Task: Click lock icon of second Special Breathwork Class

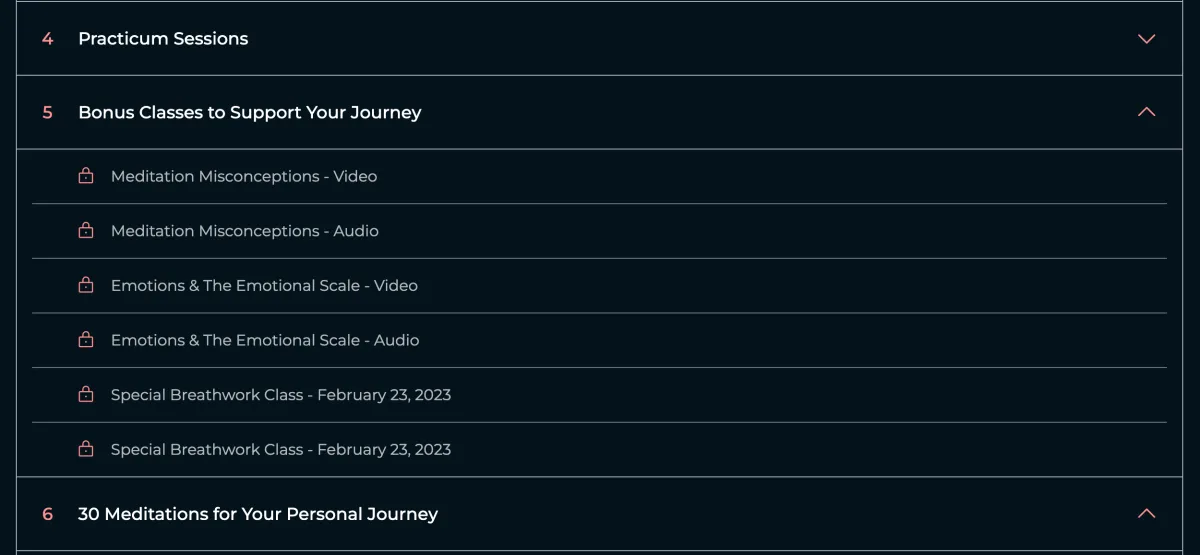Action: pyautogui.click(x=86, y=449)
